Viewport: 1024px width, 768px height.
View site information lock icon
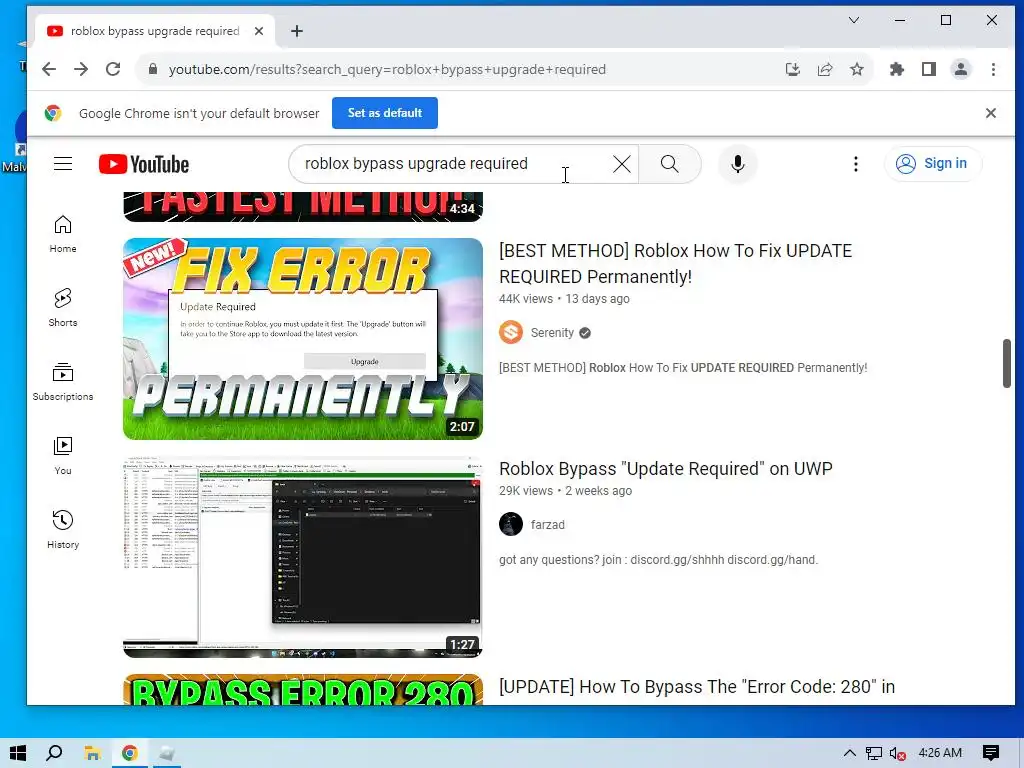click(x=153, y=69)
